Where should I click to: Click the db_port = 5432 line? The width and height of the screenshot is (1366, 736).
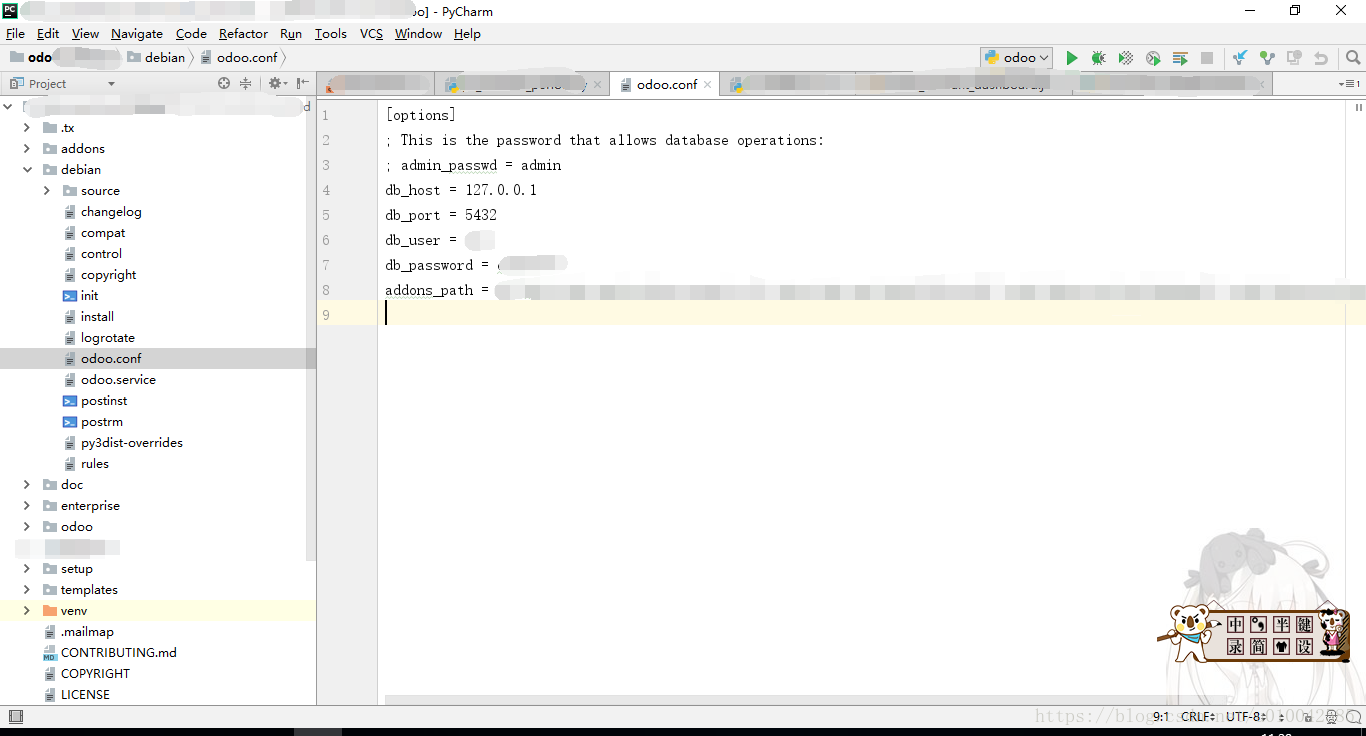click(441, 215)
